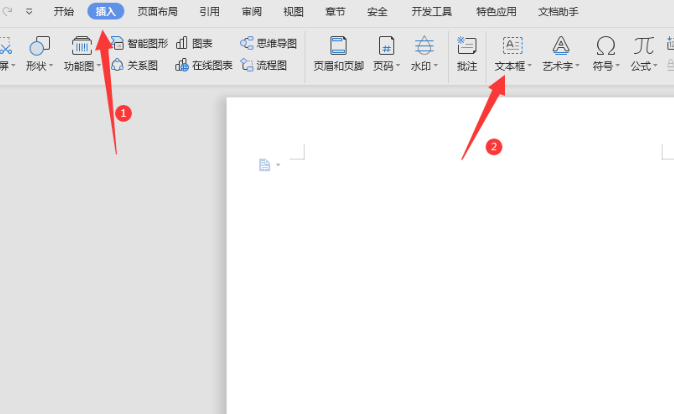Screen dimensions: 674x414
Task: Expand the WordArt (艺术字) dropdown arrow
Action: [577, 66]
